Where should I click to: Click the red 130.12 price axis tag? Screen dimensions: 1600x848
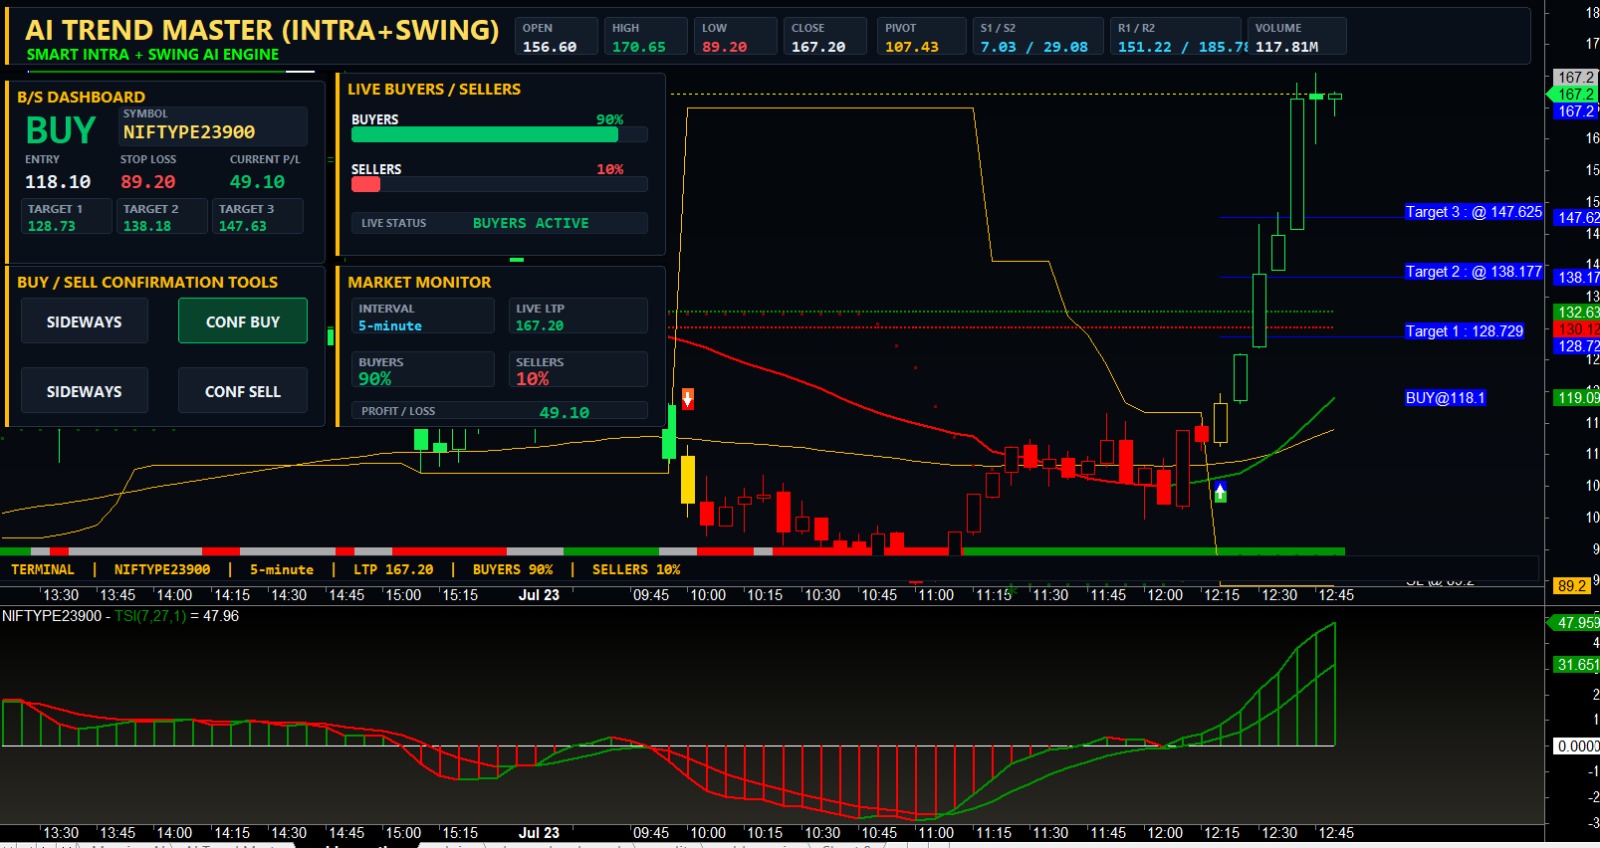click(x=1575, y=329)
